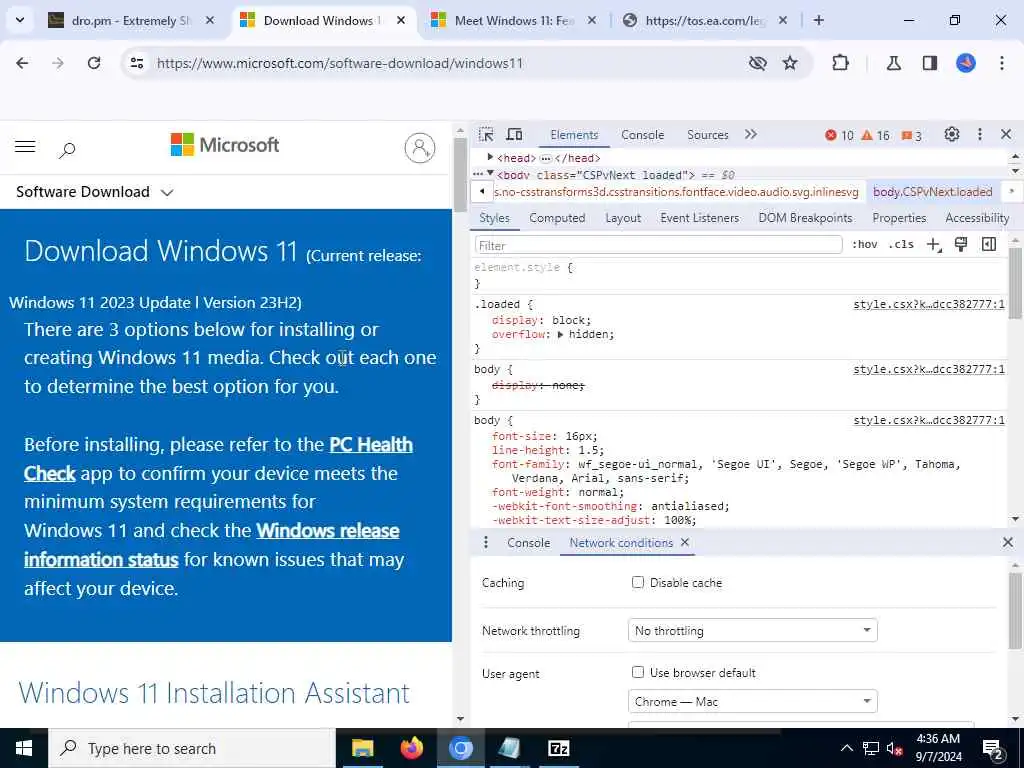Open the Properties tab
The height and width of the screenshot is (768, 1024).
899,217
